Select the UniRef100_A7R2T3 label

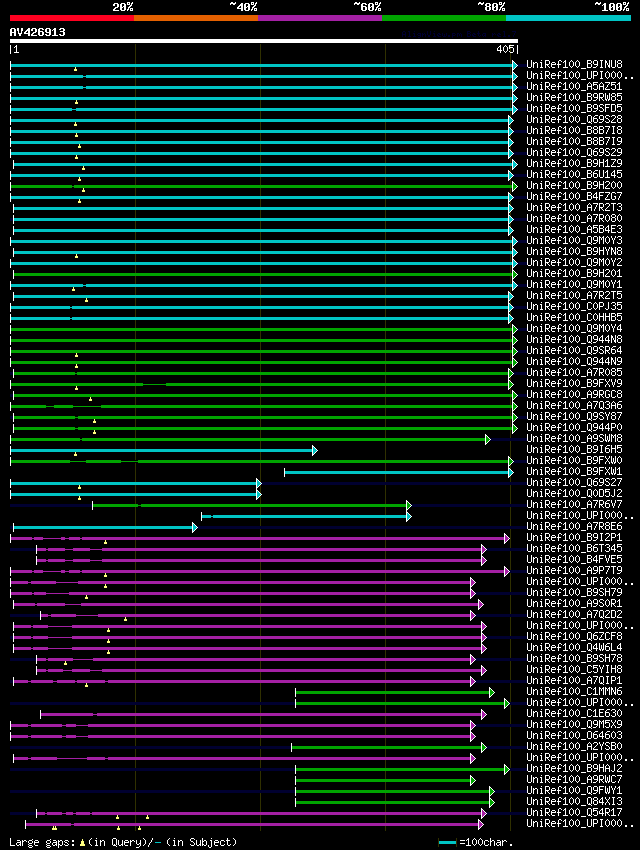pos(574,208)
